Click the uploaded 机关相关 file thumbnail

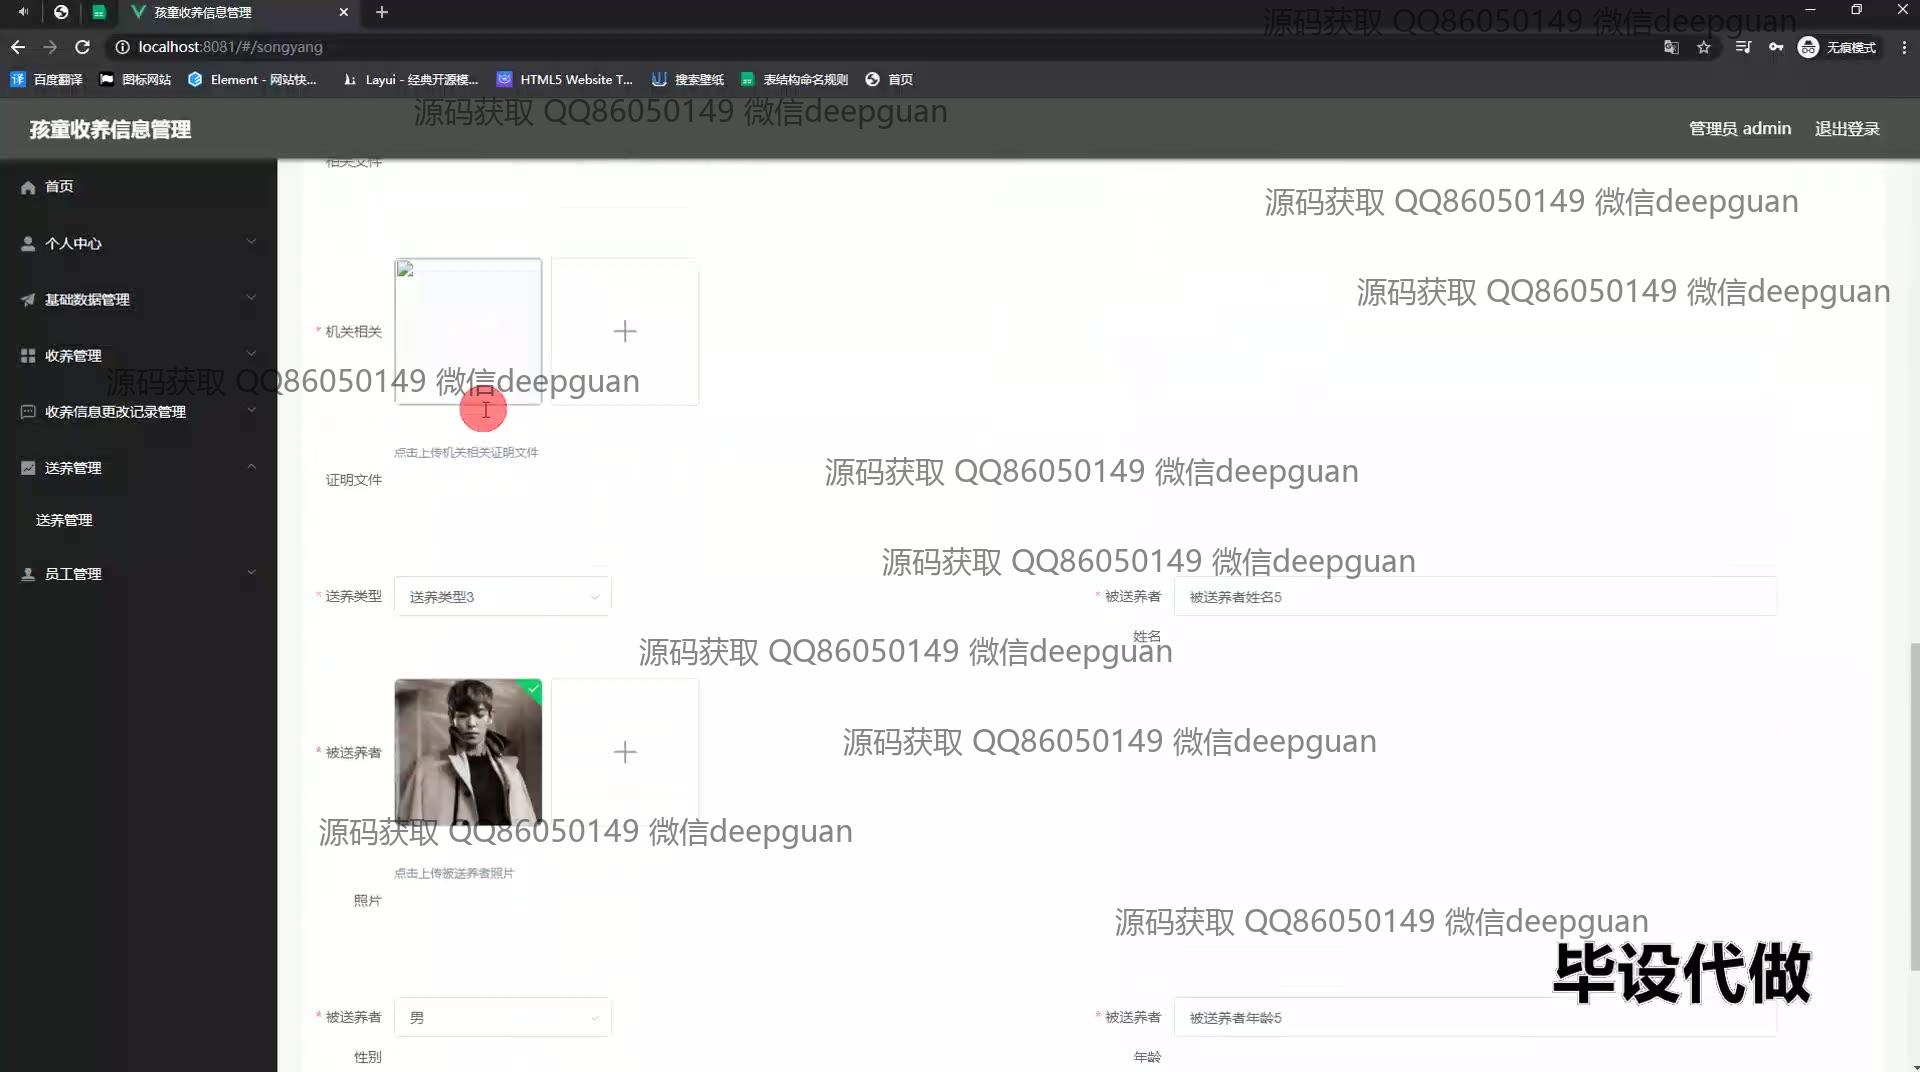coord(468,331)
